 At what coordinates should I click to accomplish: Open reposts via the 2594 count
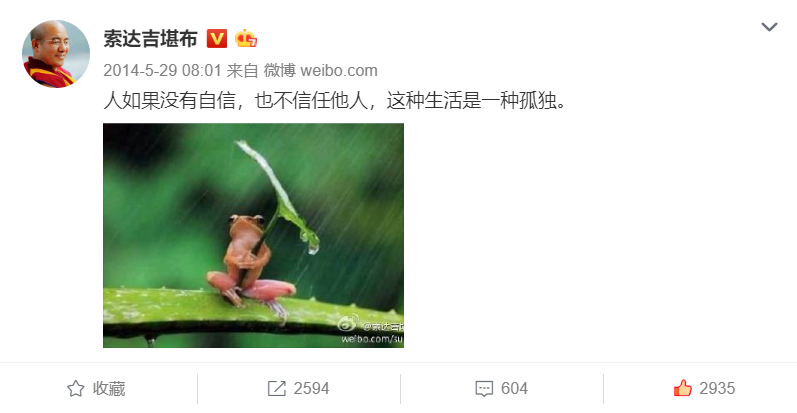(x=311, y=389)
